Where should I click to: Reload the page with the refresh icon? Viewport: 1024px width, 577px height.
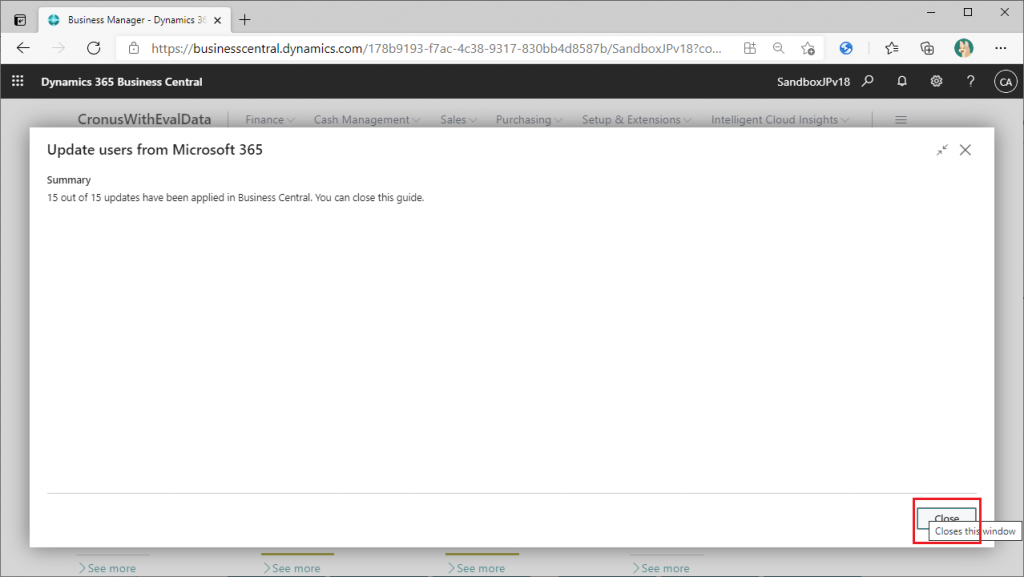(x=93, y=48)
